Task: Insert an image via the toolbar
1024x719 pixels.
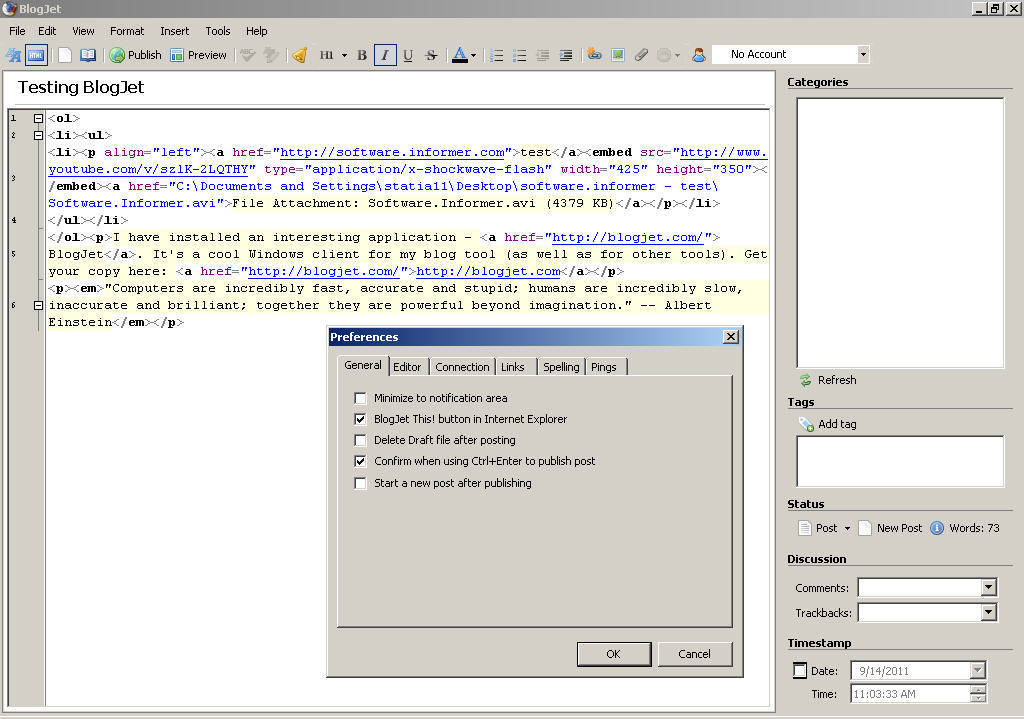Action: pyautogui.click(x=619, y=55)
